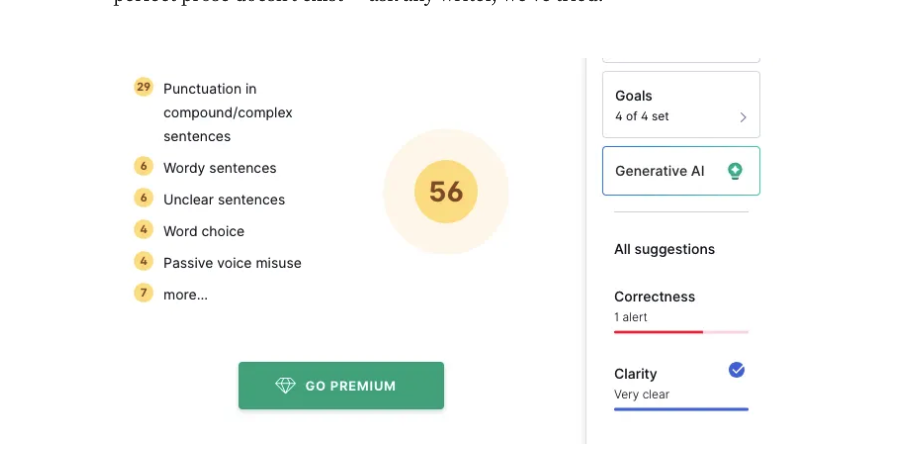This screenshot has width=920, height=474.
Task: Click the 7 badge beside more
Action: pos(143,293)
